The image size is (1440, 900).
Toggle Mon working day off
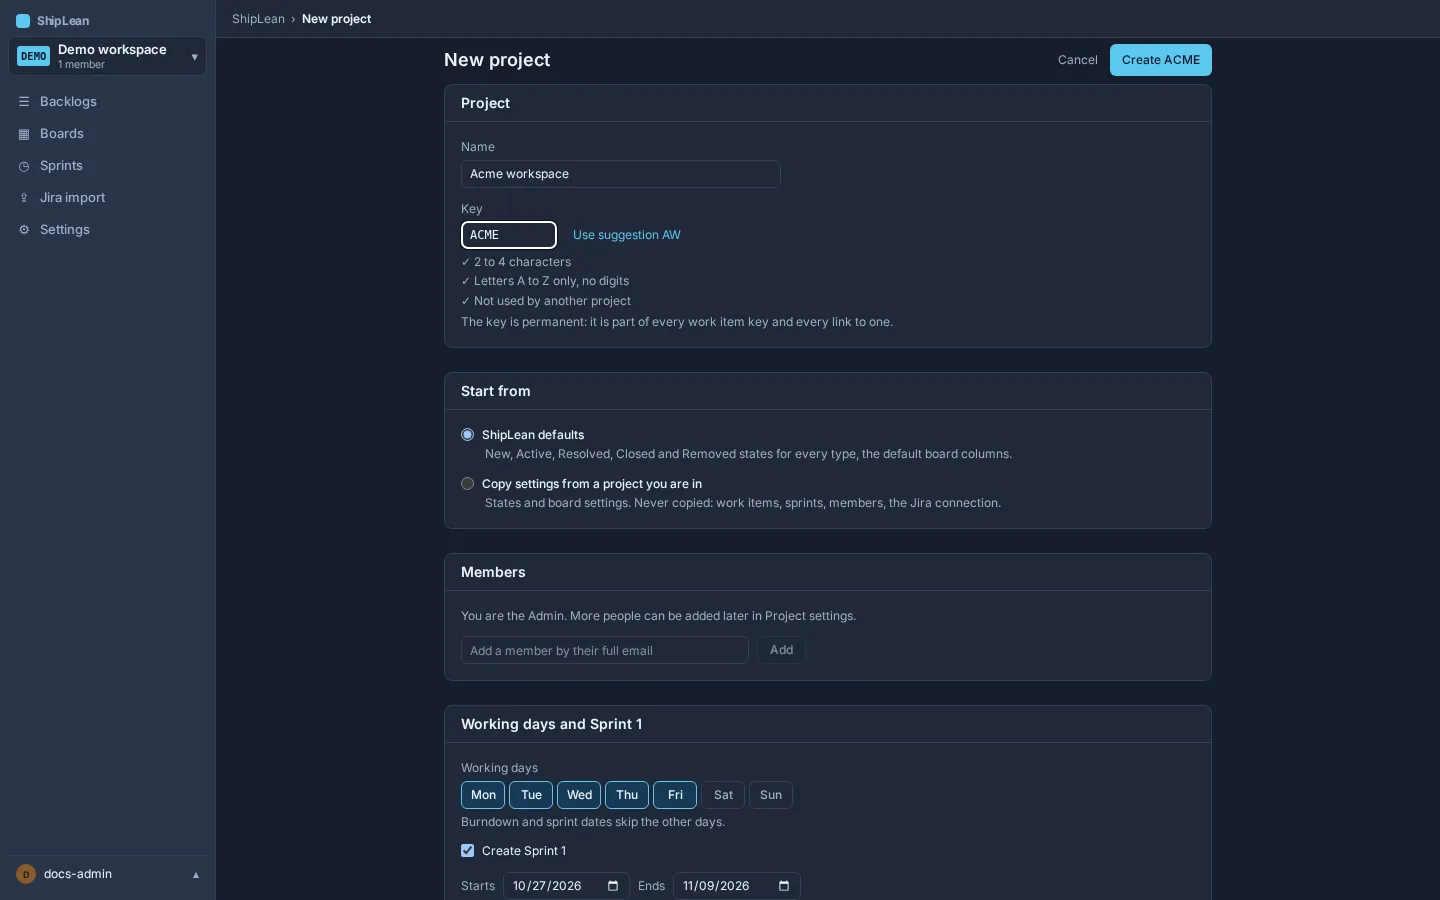click(483, 795)
